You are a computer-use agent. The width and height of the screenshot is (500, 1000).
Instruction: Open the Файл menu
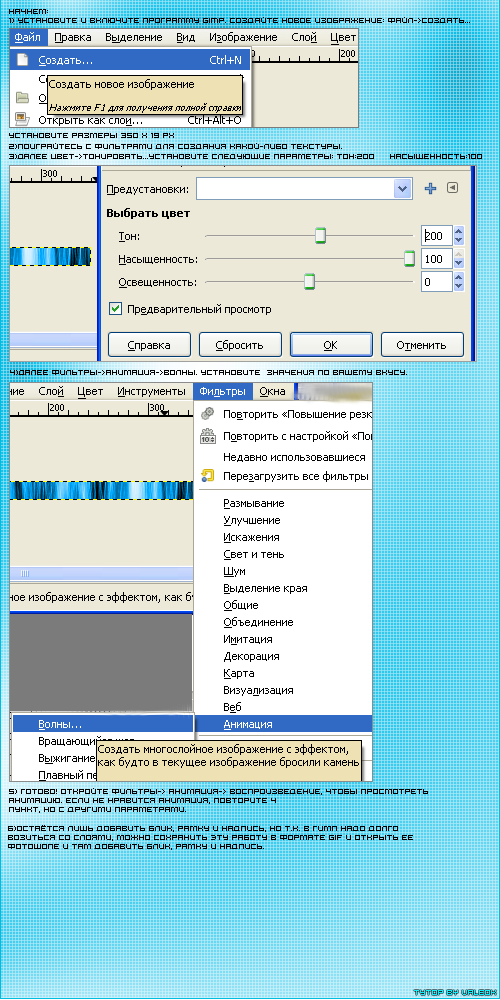click(x=27, y=38)
